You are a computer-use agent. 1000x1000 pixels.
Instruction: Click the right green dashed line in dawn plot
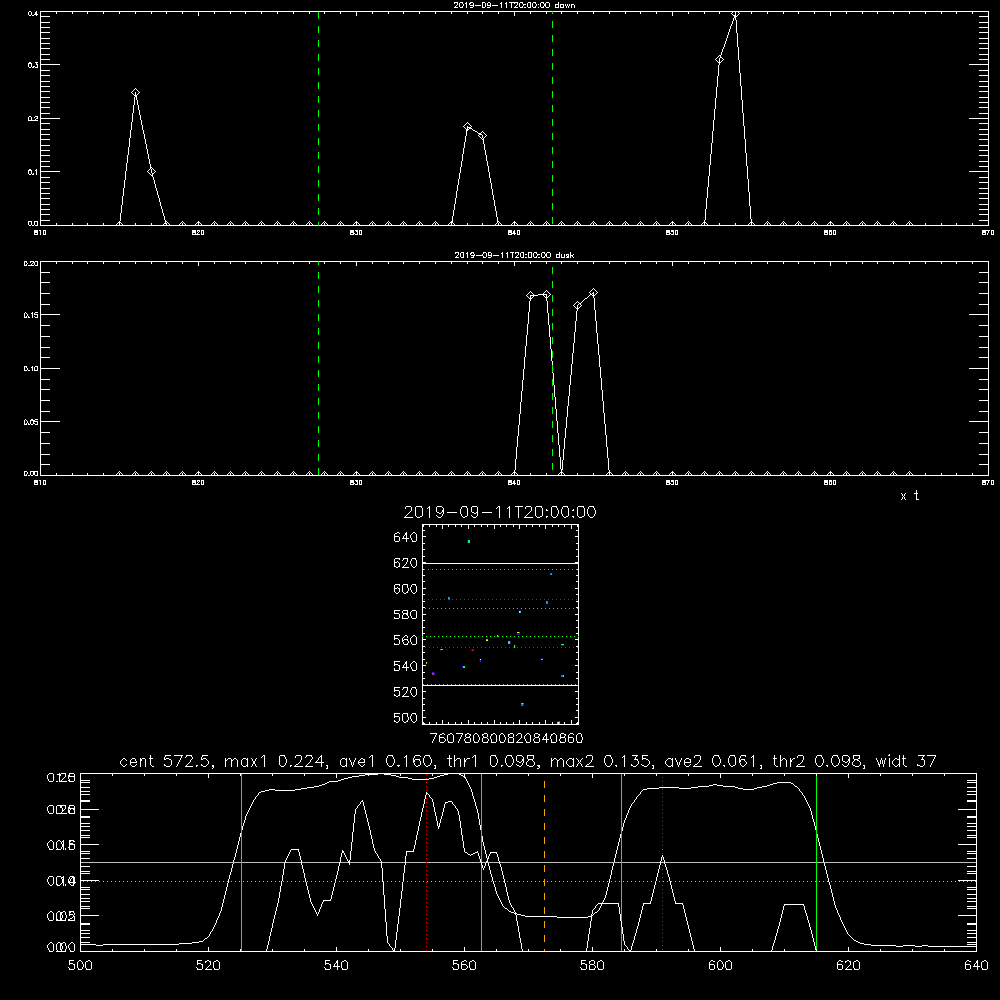point(552,118)
